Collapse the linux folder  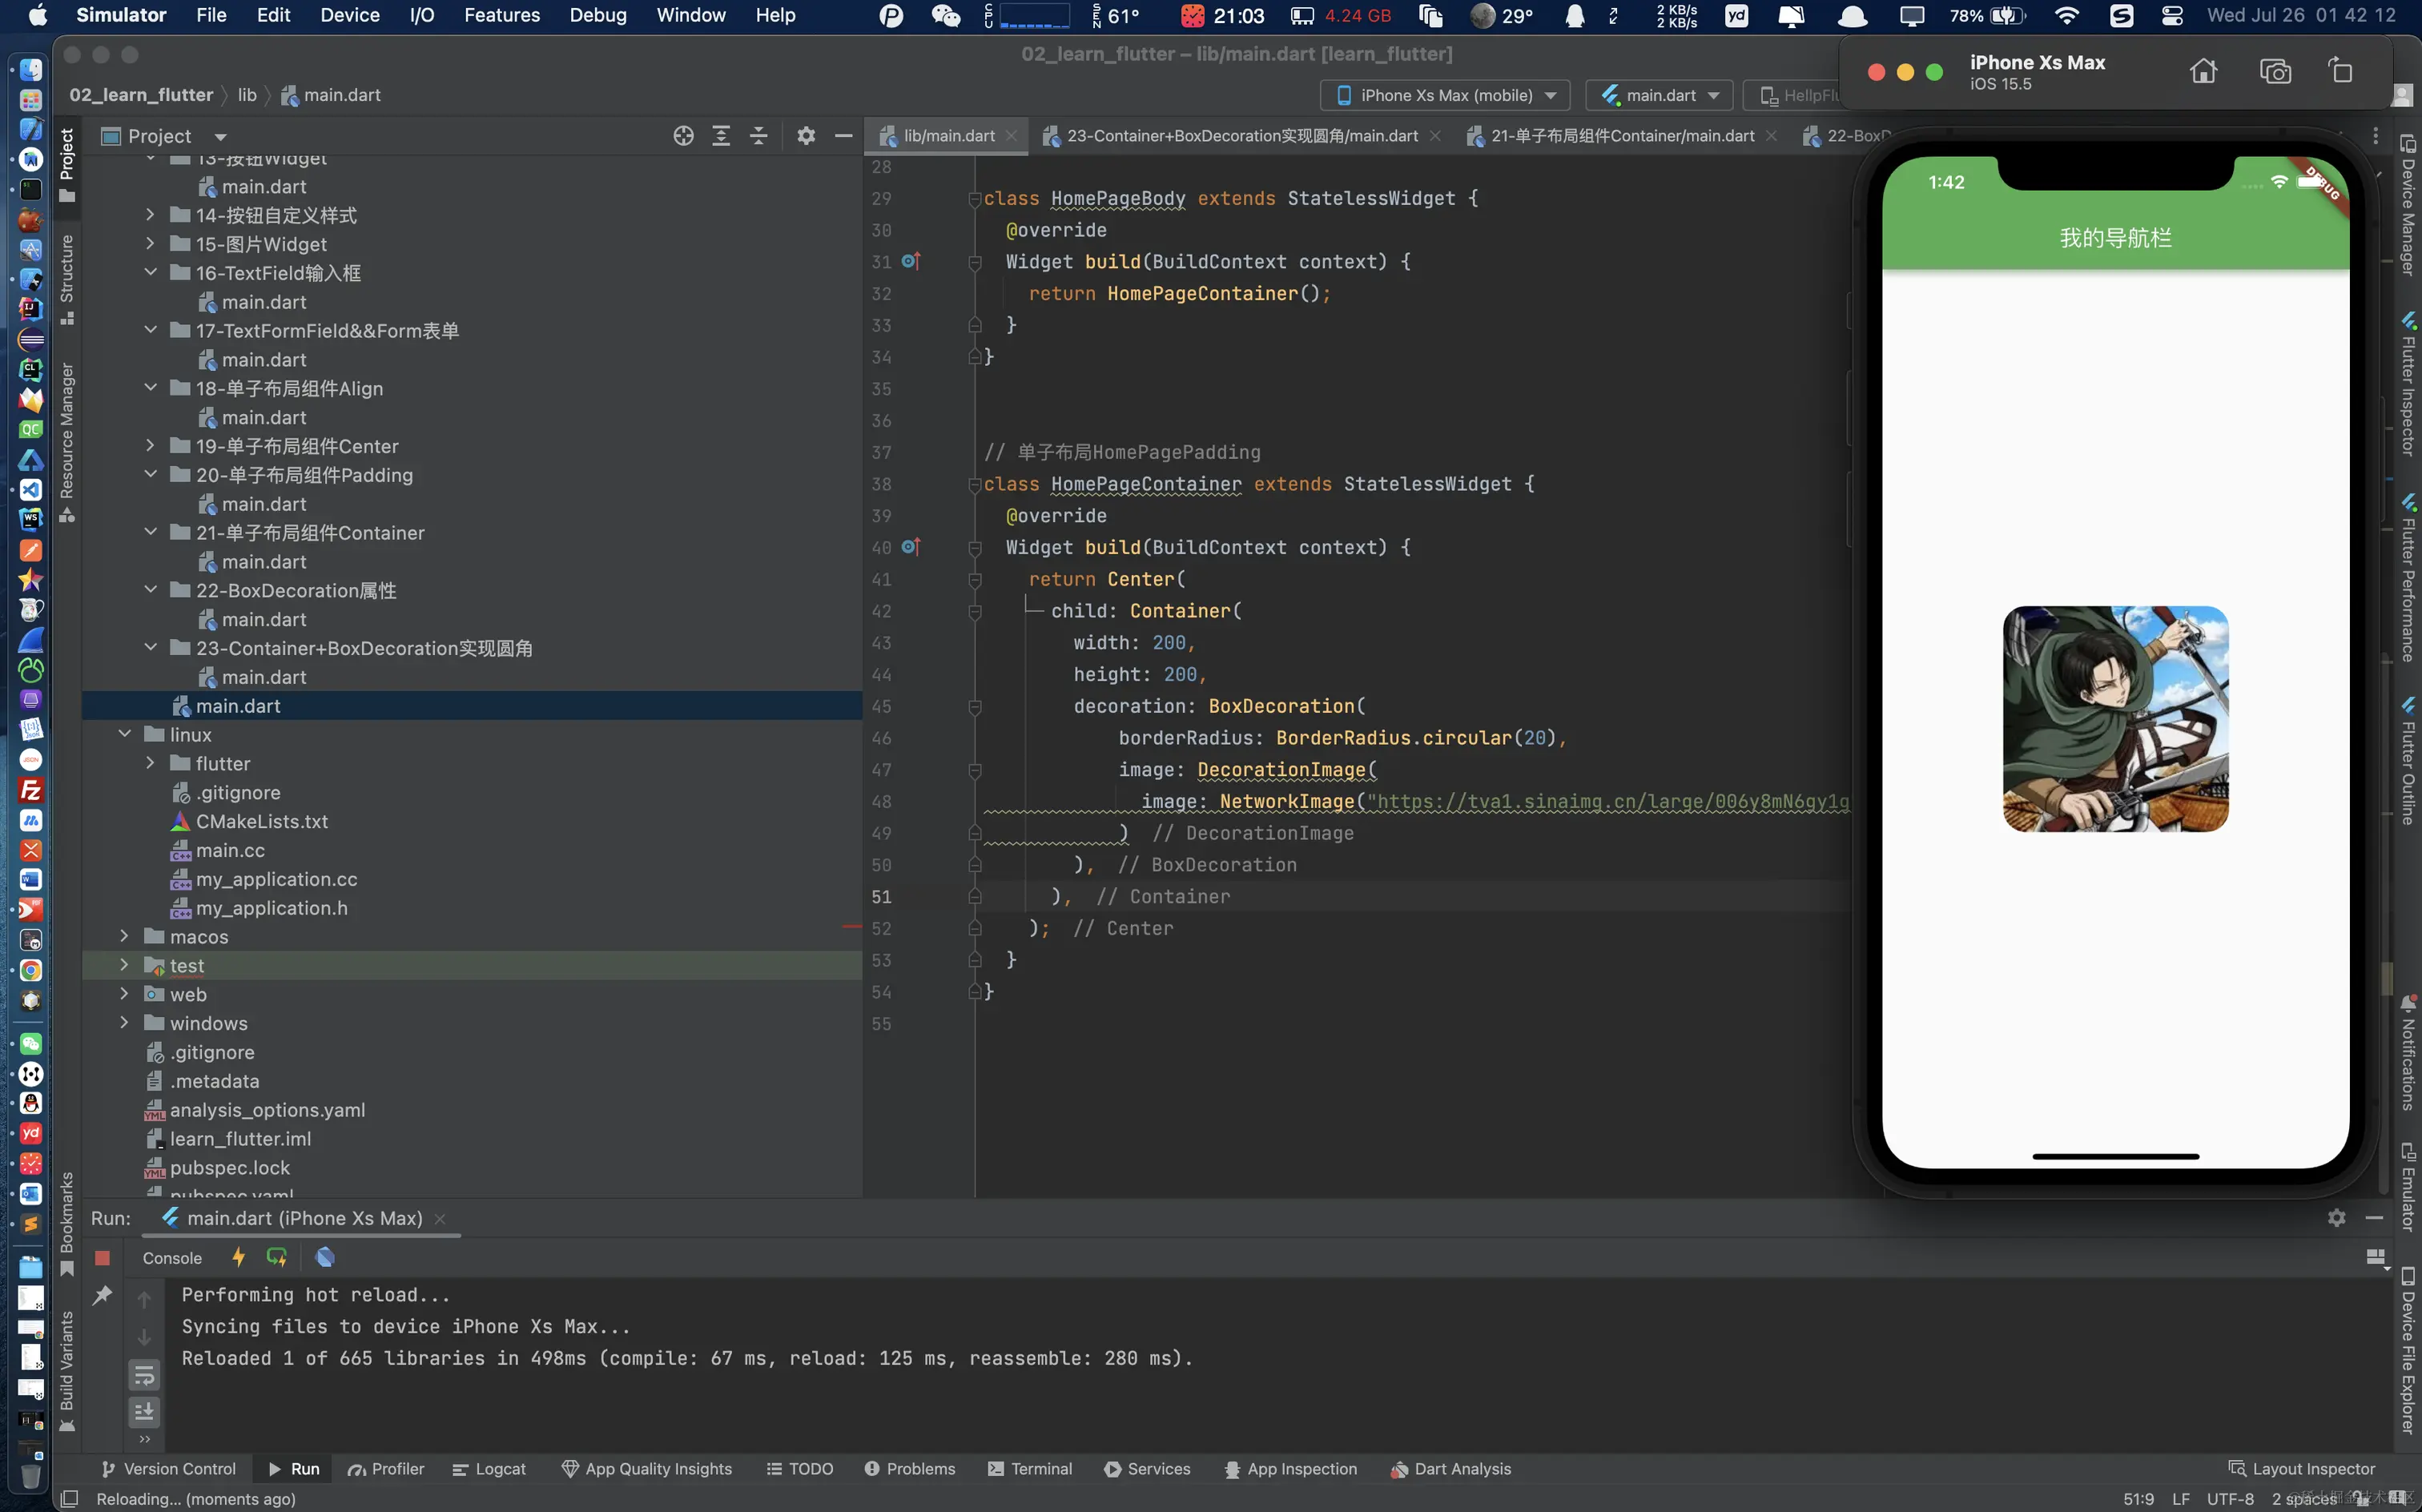(x=124, y=734)
